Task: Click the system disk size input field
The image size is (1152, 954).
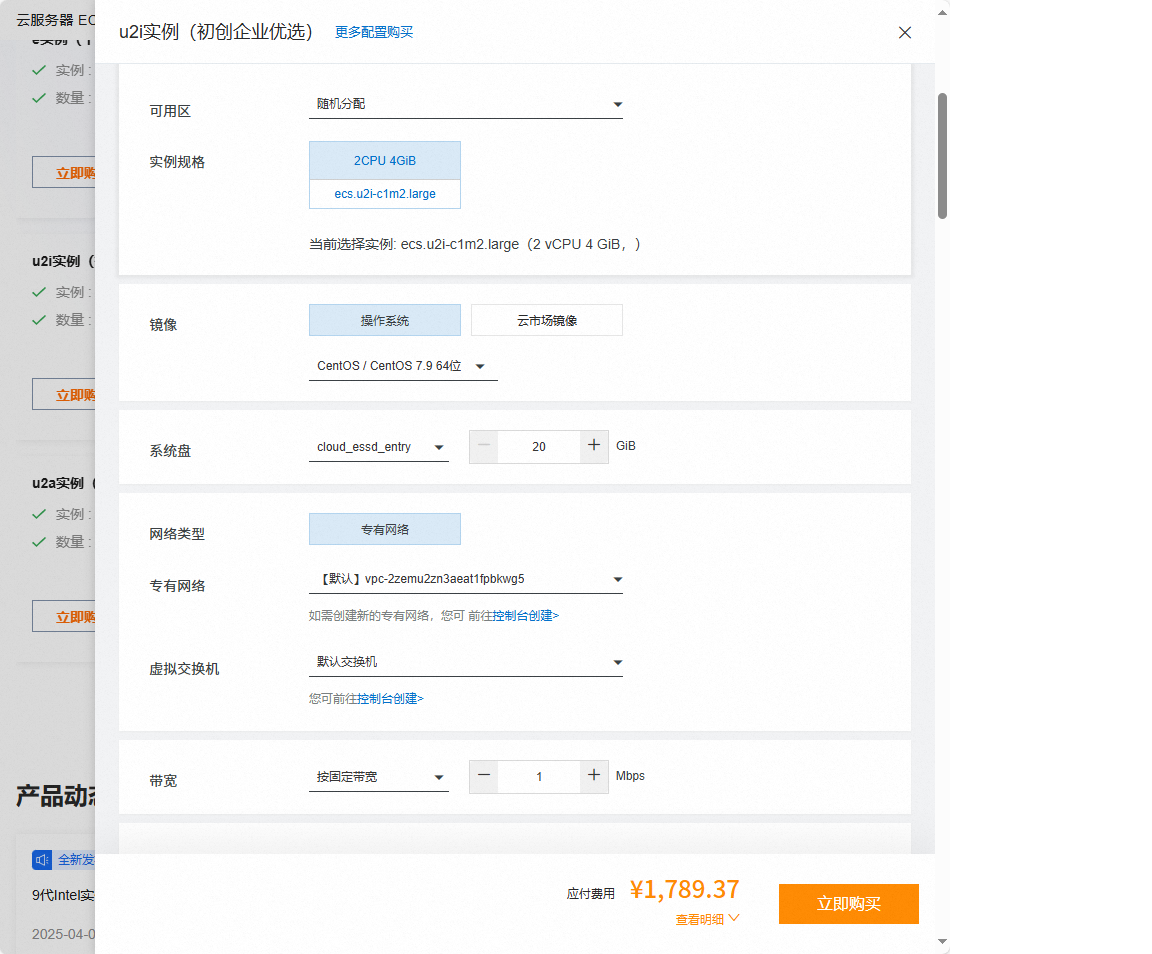Action: pyautogui.click(x=539, y=447)
